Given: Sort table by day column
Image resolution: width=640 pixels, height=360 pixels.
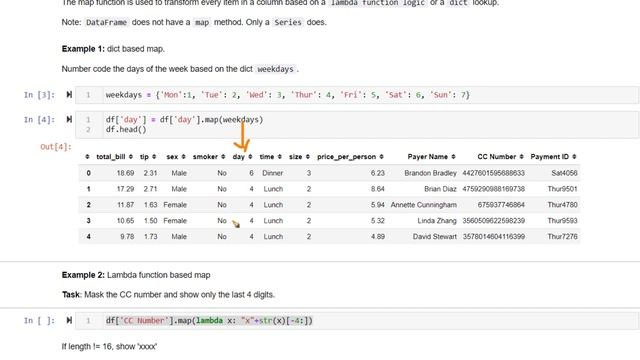Looking at the screenshot, I should click(x=250, y=157).
